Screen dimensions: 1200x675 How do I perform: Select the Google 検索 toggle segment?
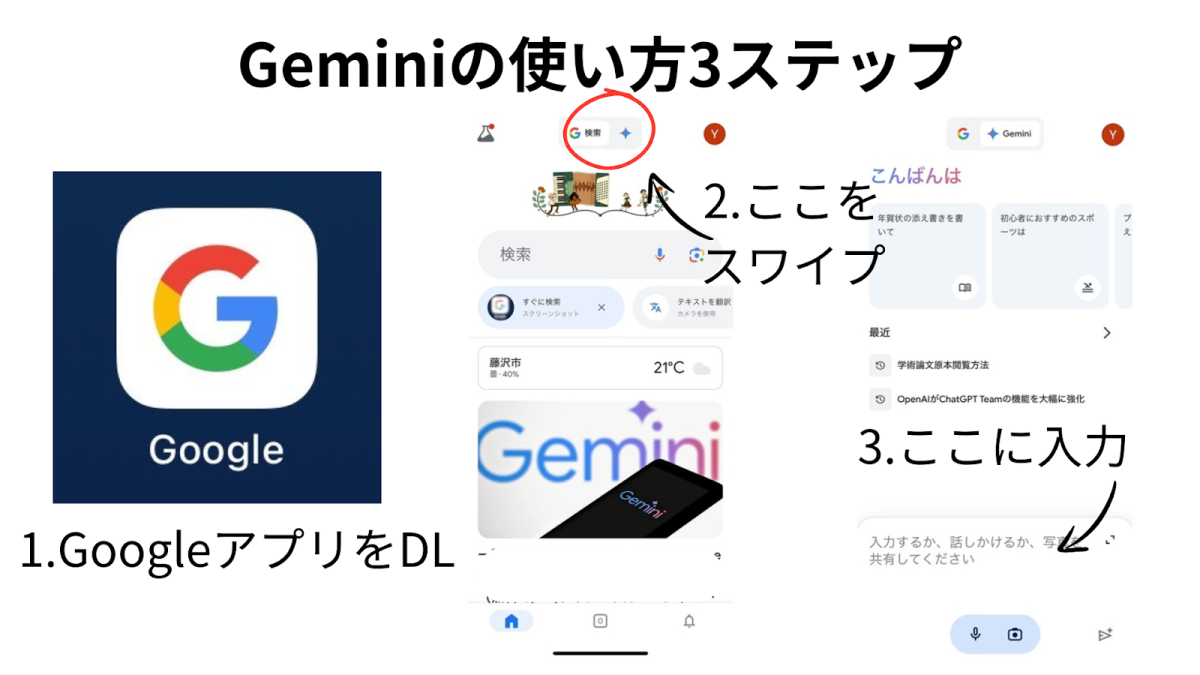587,133
